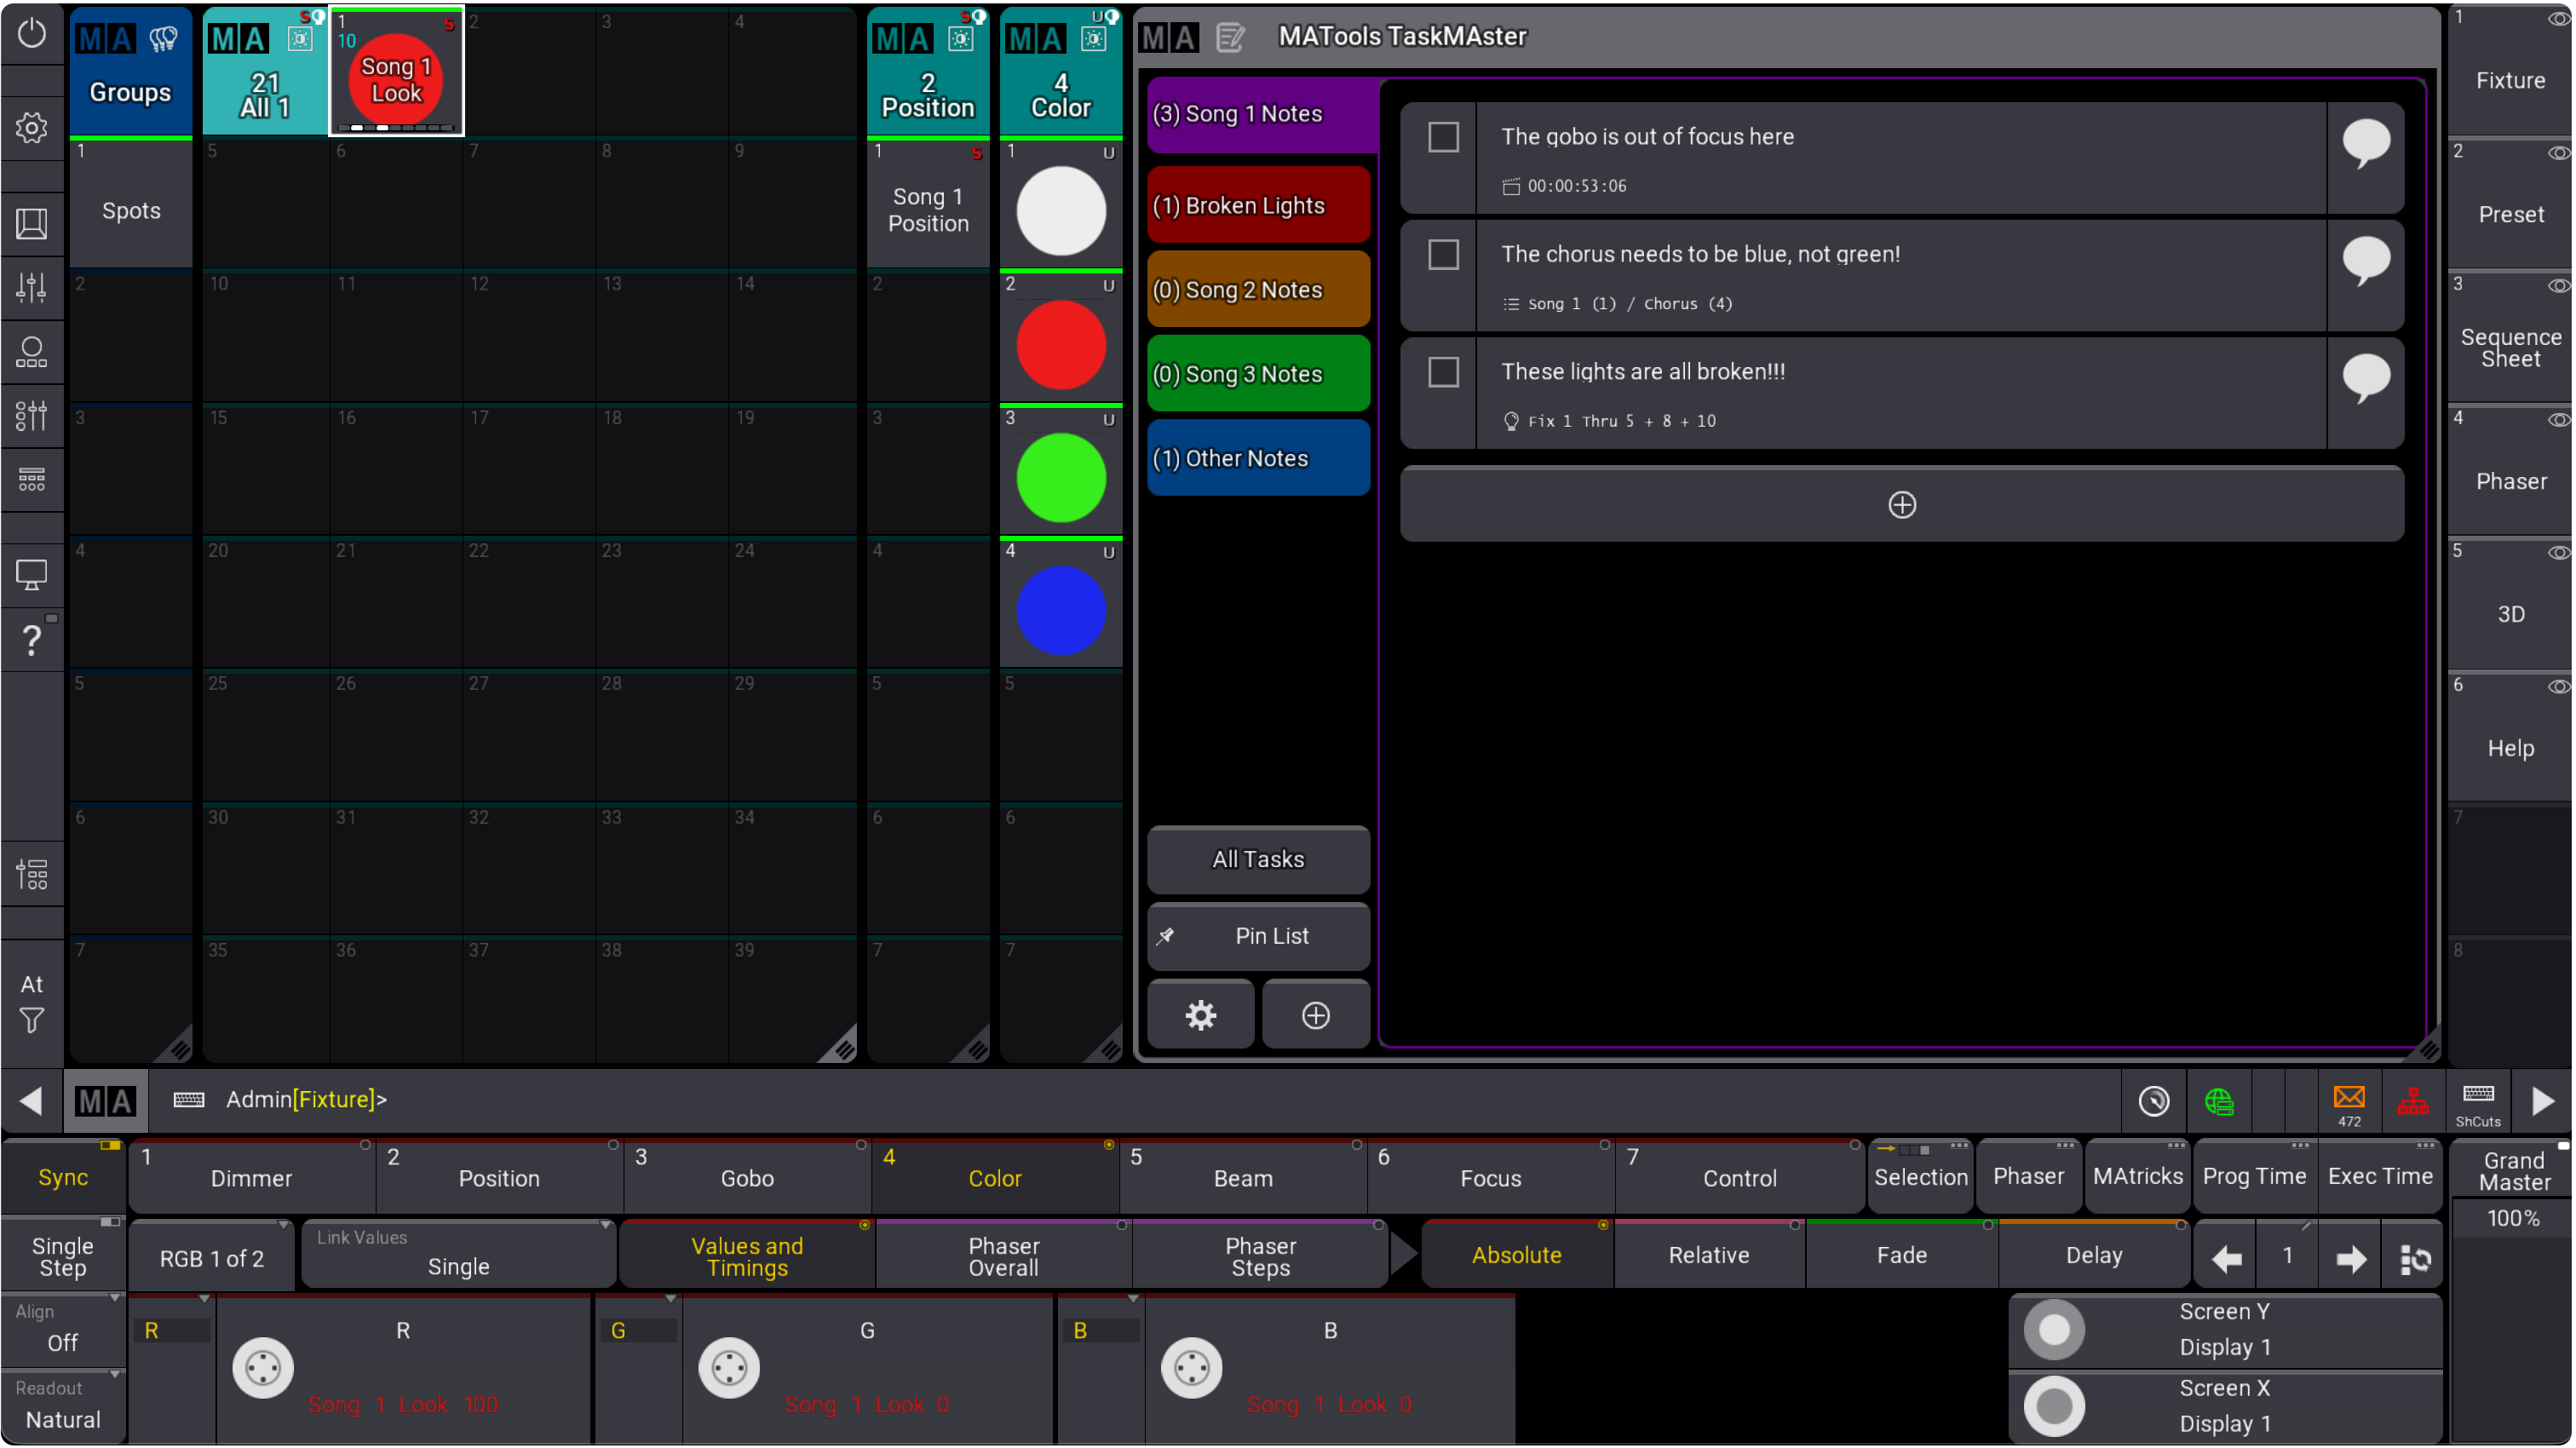
Task: Open the settings gear in the left sidebar
Action: click(32, 128)
